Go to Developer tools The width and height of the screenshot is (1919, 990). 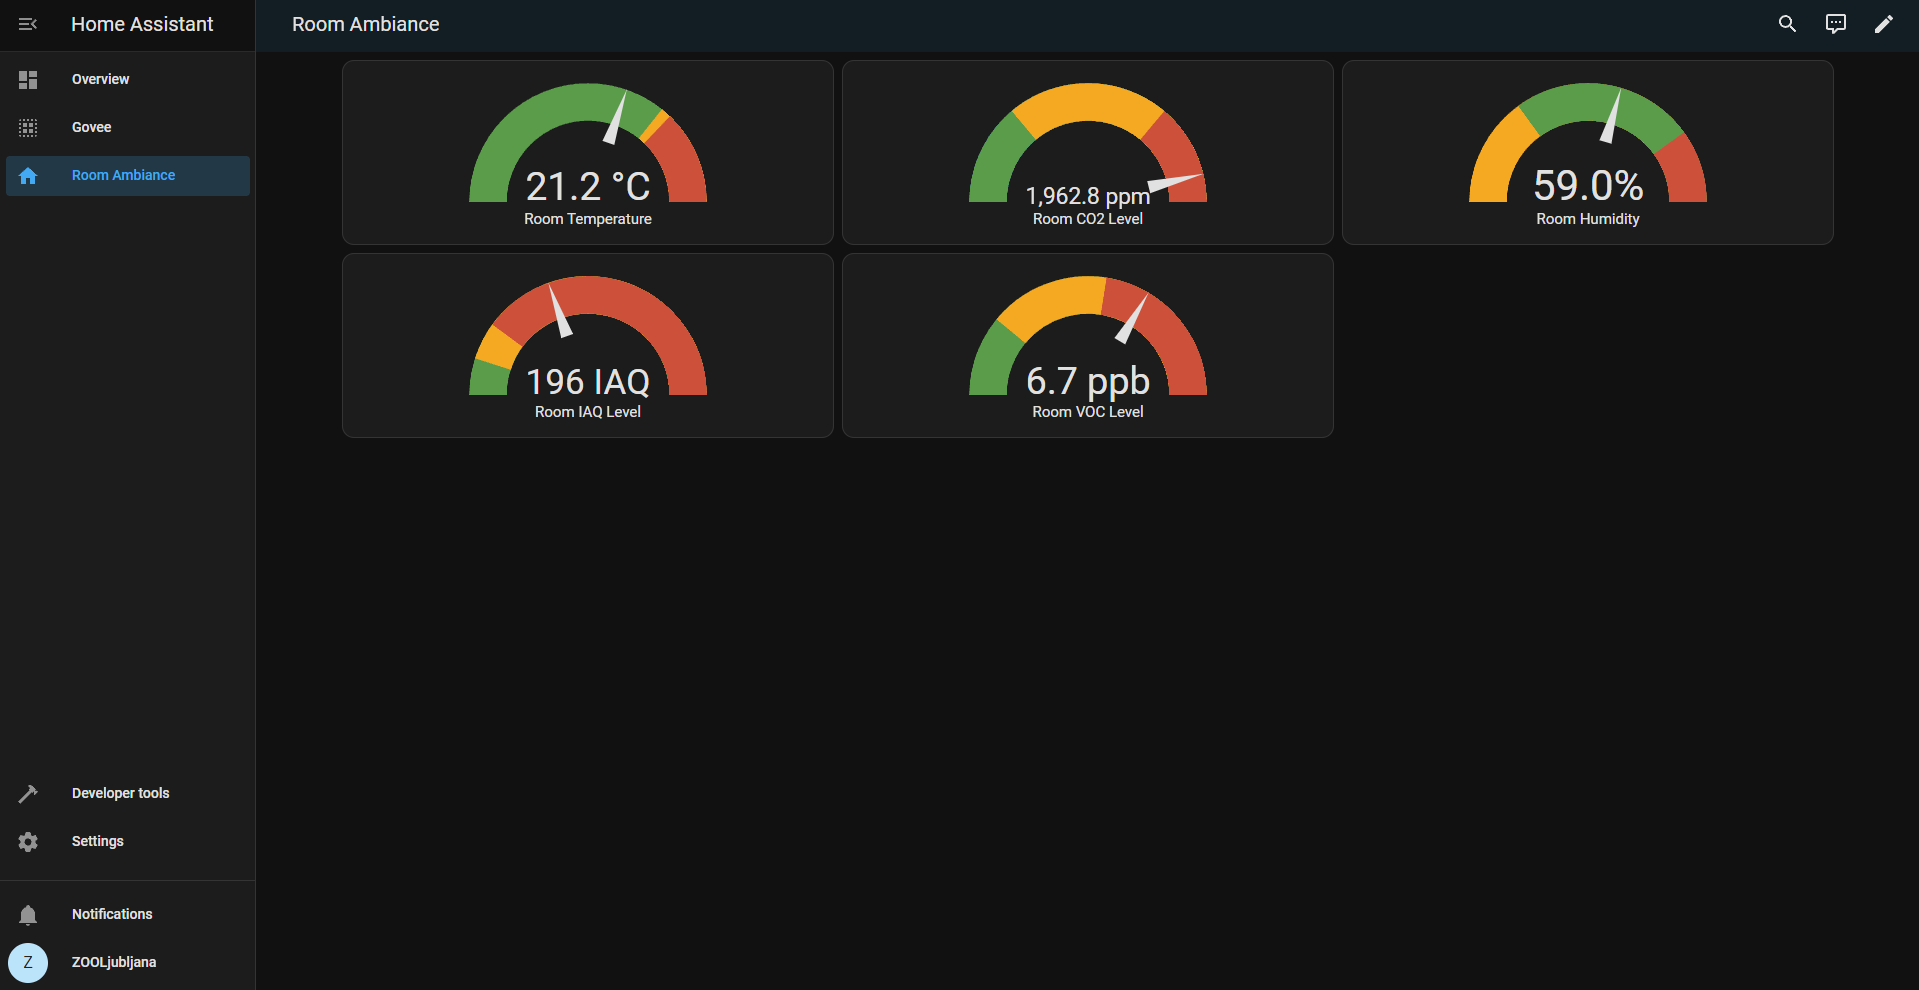pyautogui.click(x=120, y=794)
